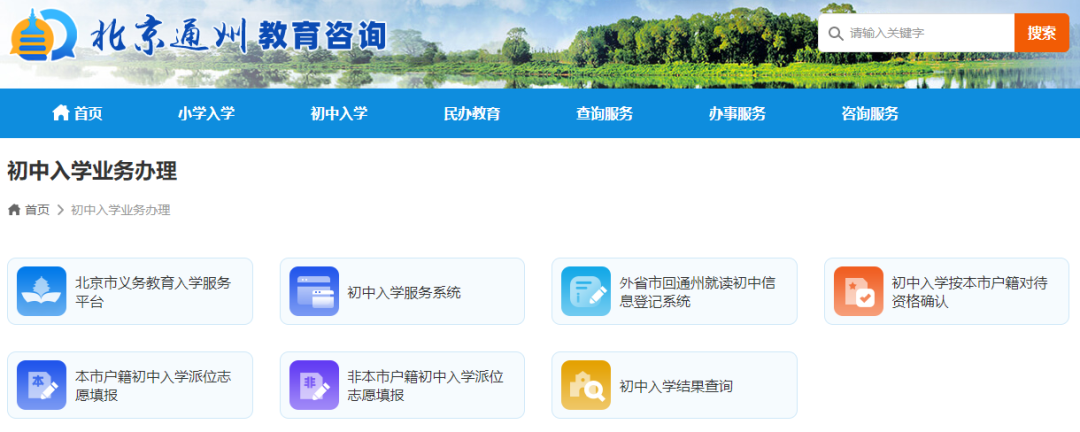Click the 北京通州教育咨询 site title
The height and width of the screenshot is (432, 1080).
tap(239, 35)
